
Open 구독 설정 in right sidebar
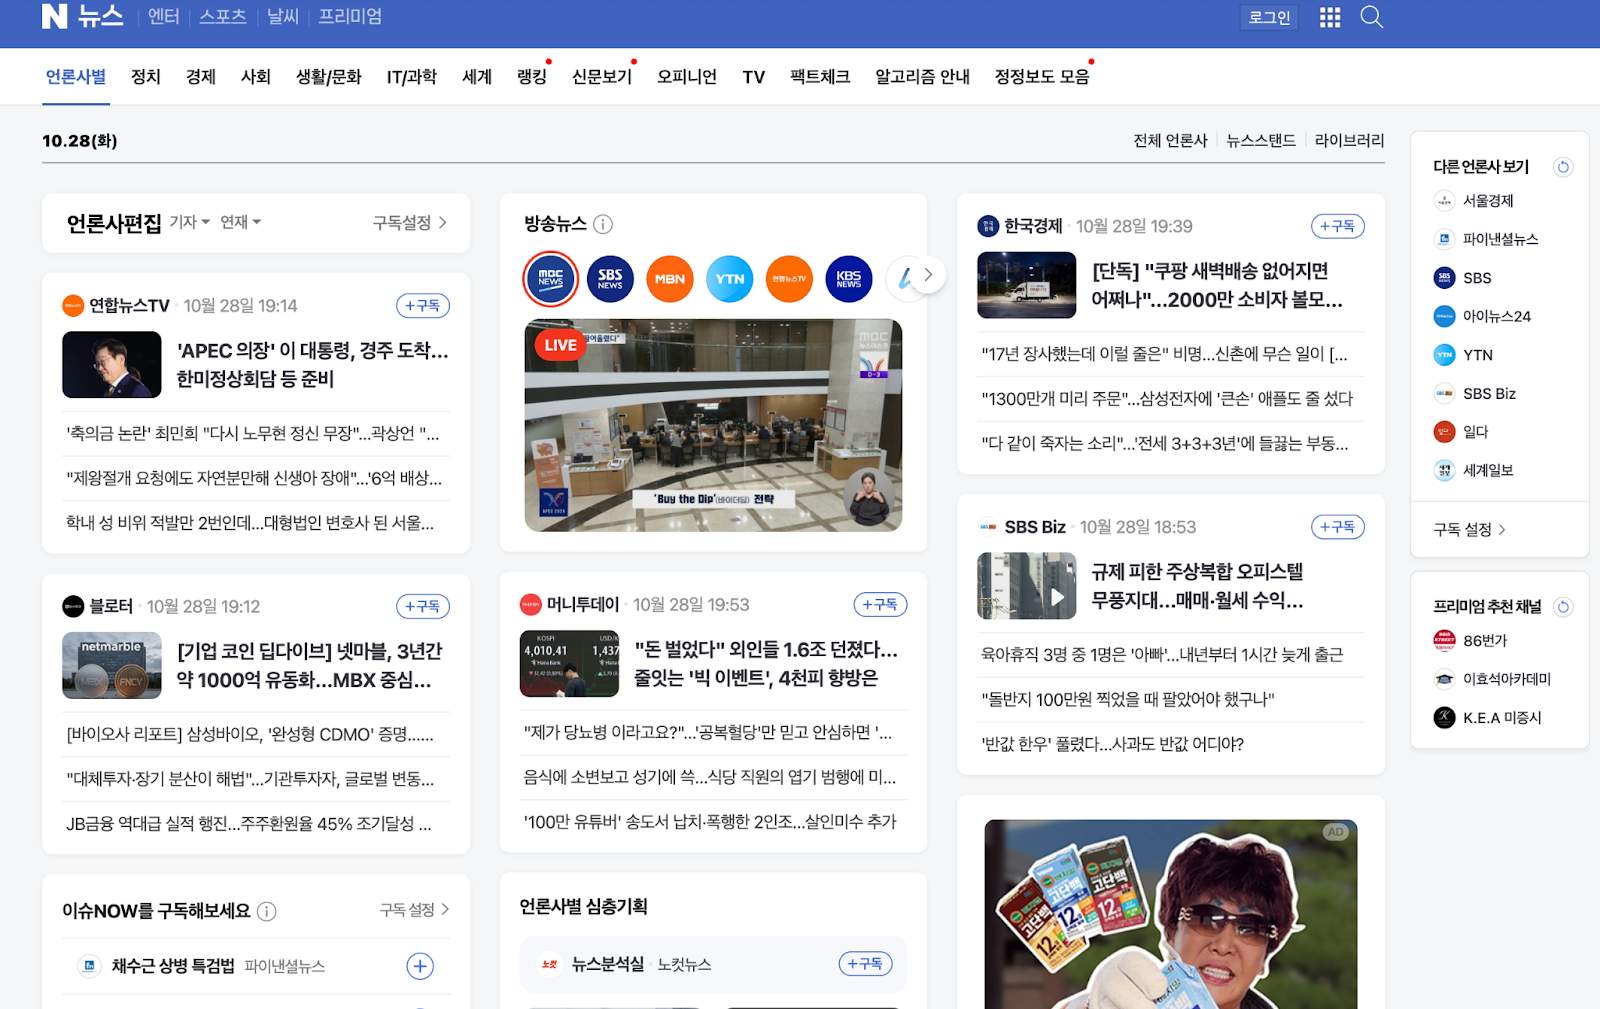coord(1470,529)
